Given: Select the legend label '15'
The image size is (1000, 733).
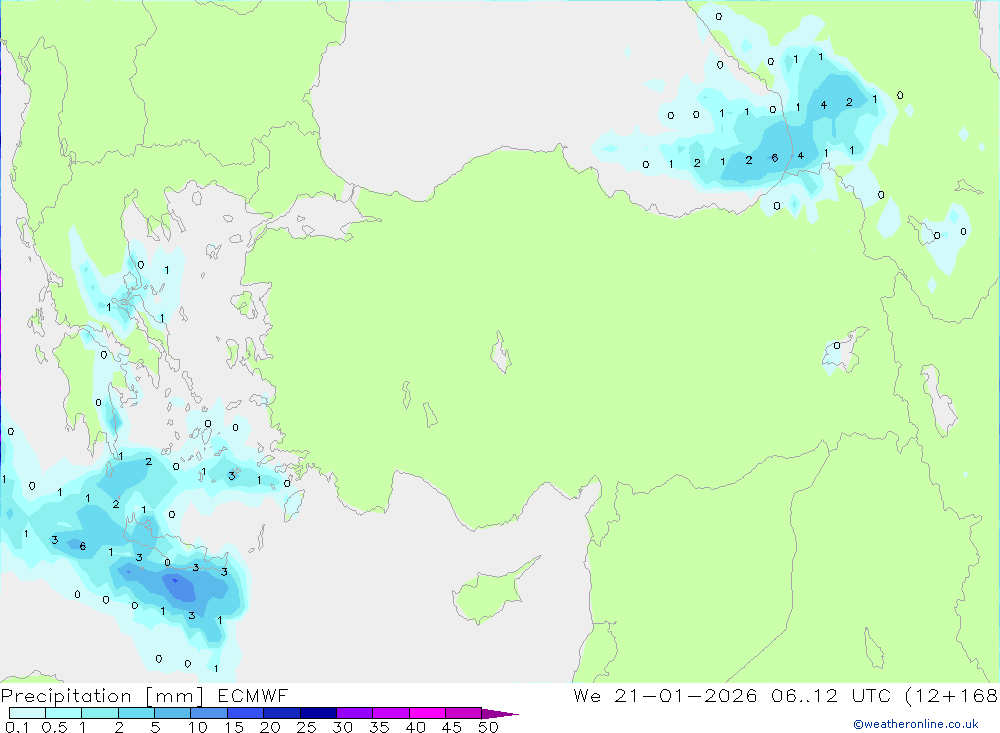Looking at the screenshot, I should (234, 727).
